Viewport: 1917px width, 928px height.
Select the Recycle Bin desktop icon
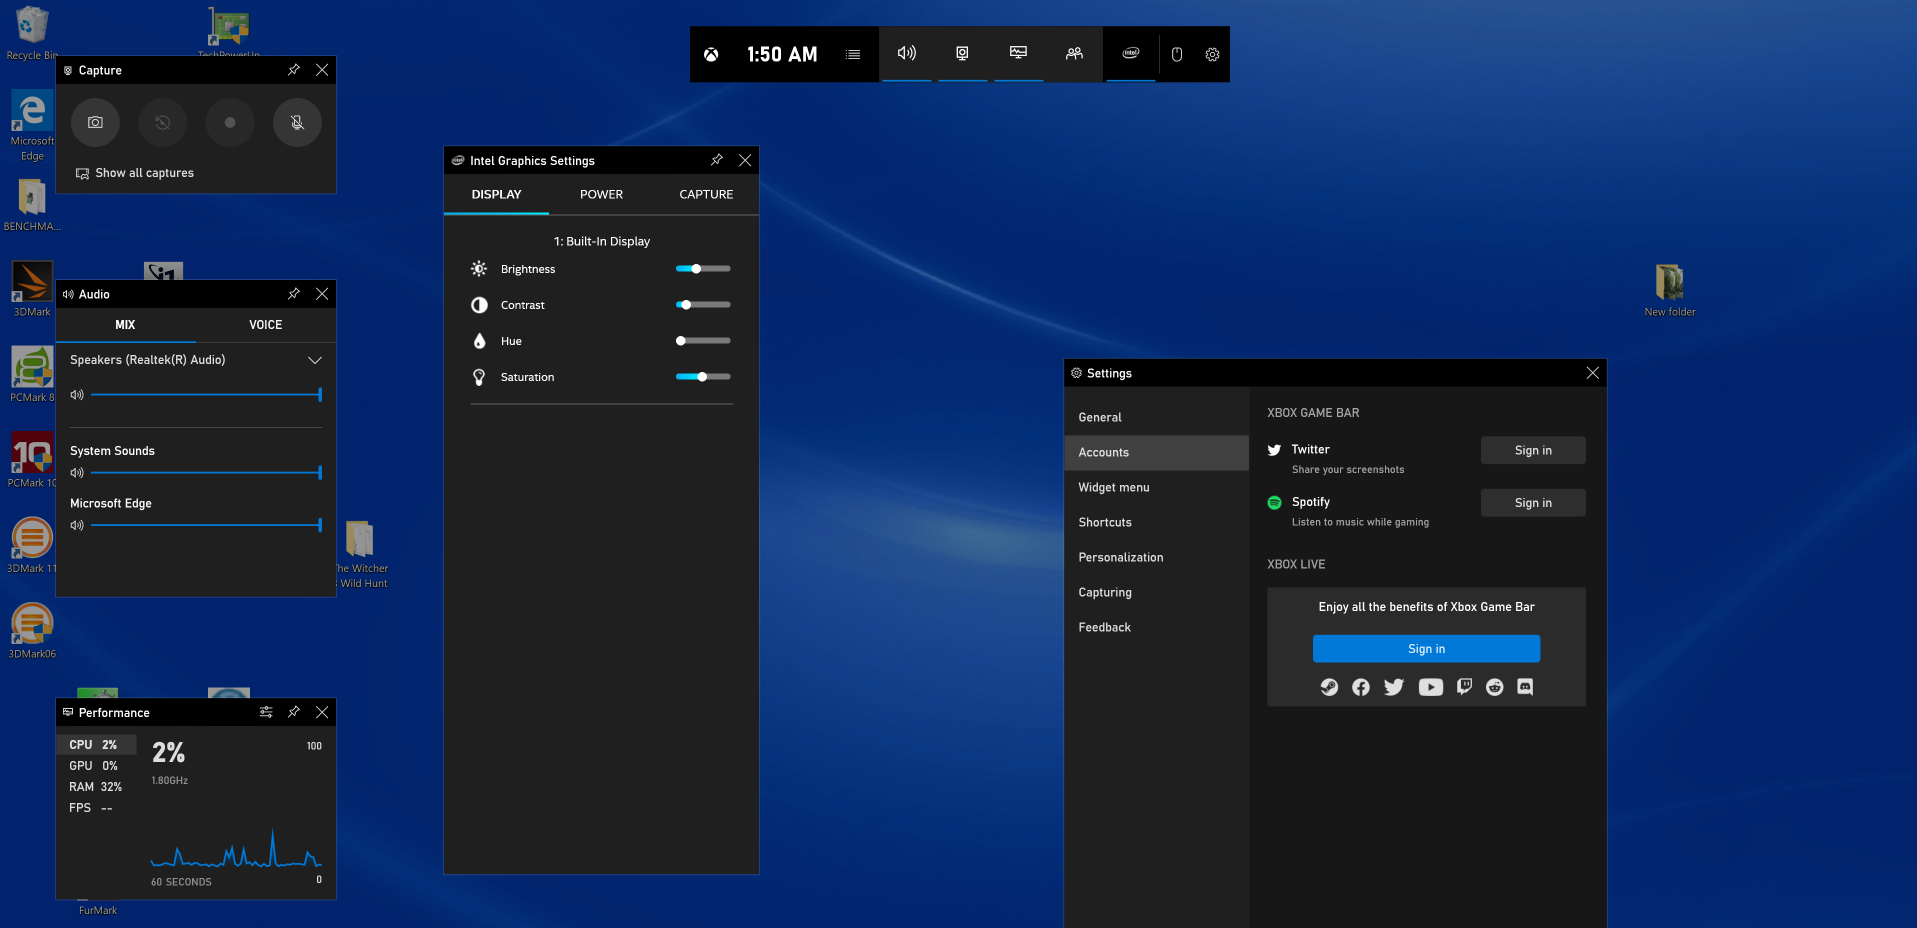tap(30, 32)
